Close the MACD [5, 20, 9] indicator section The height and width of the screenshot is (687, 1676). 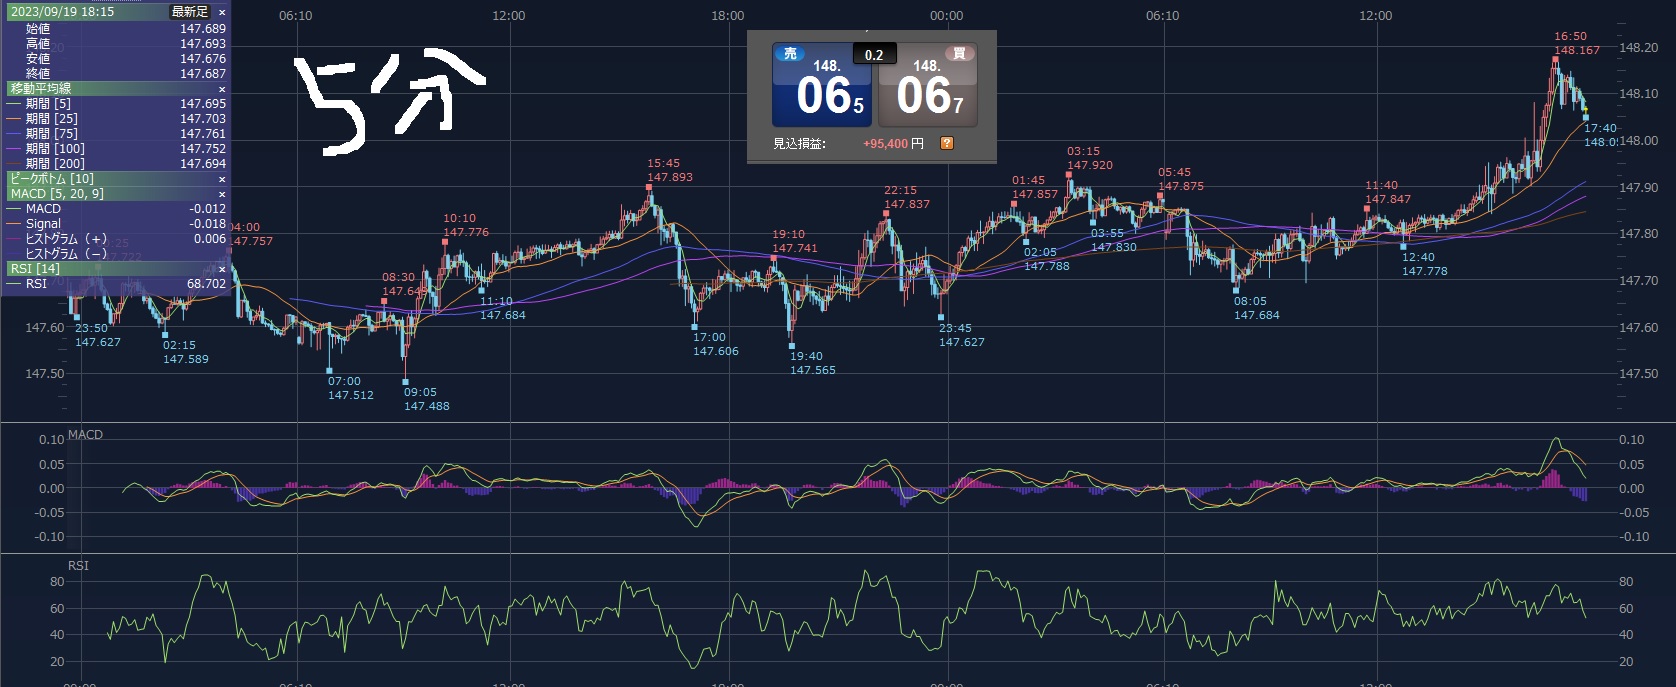point(222,194)
